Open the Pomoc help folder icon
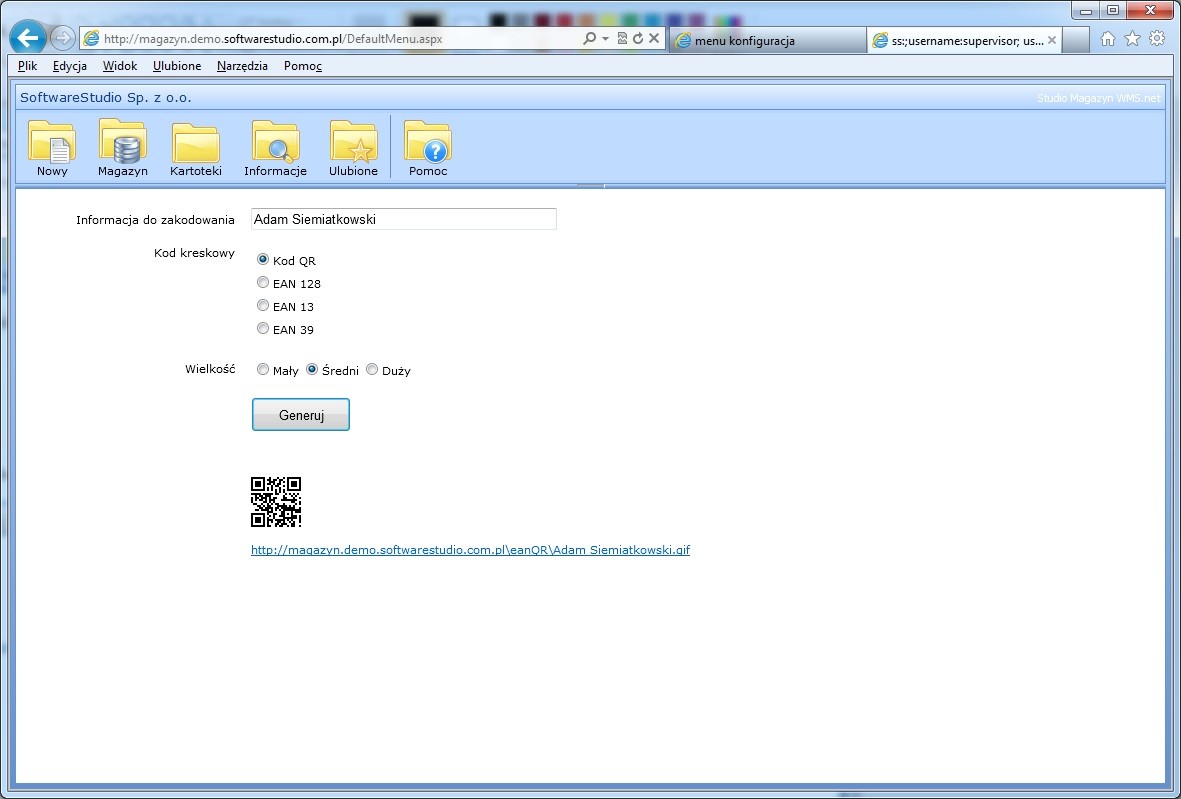This screenshot has width=1181, height=799. 427,142
